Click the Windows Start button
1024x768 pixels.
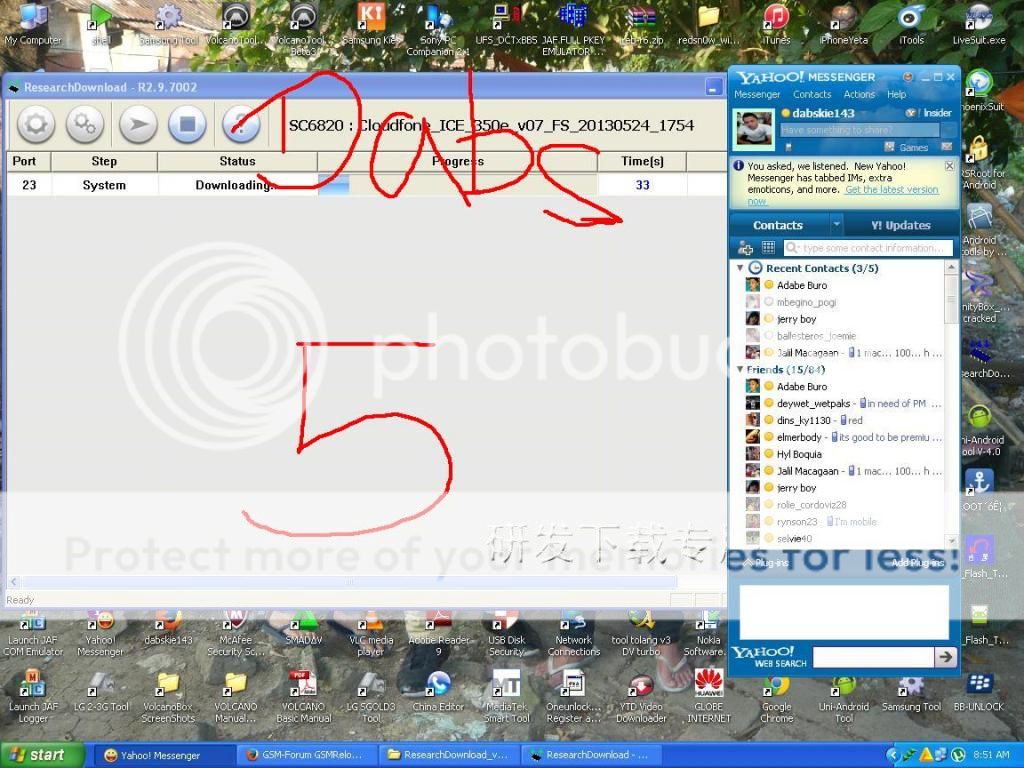[38, 755]
